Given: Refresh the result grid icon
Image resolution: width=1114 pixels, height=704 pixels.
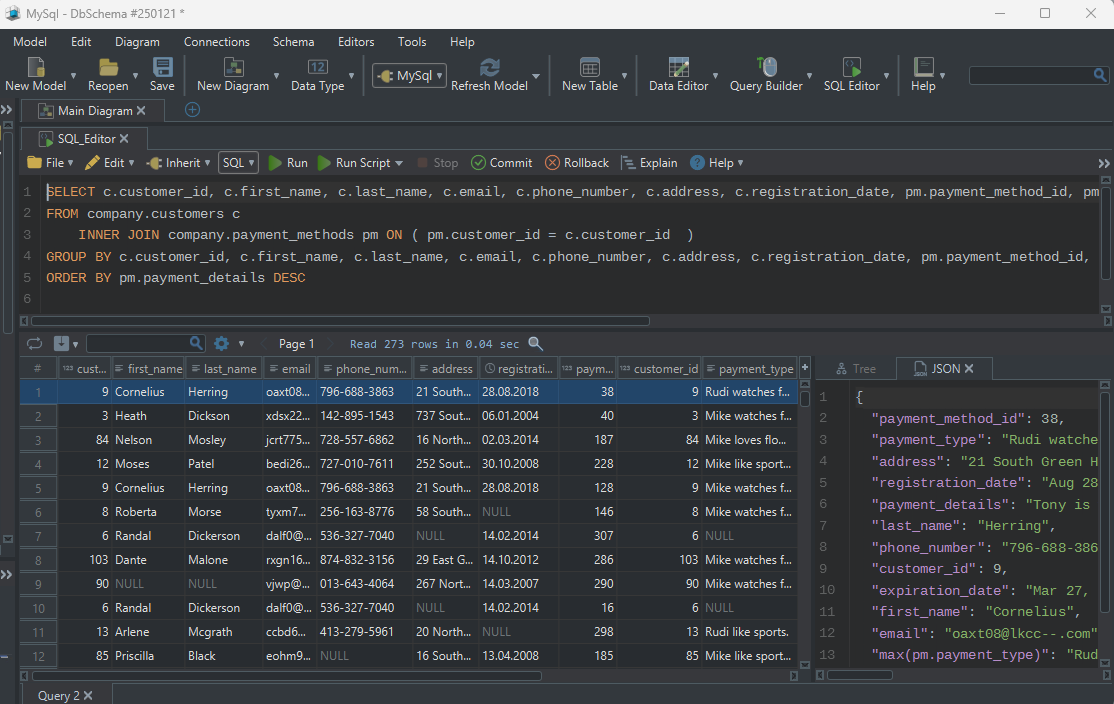Looking at the screenshot, I should click(34, 344).
